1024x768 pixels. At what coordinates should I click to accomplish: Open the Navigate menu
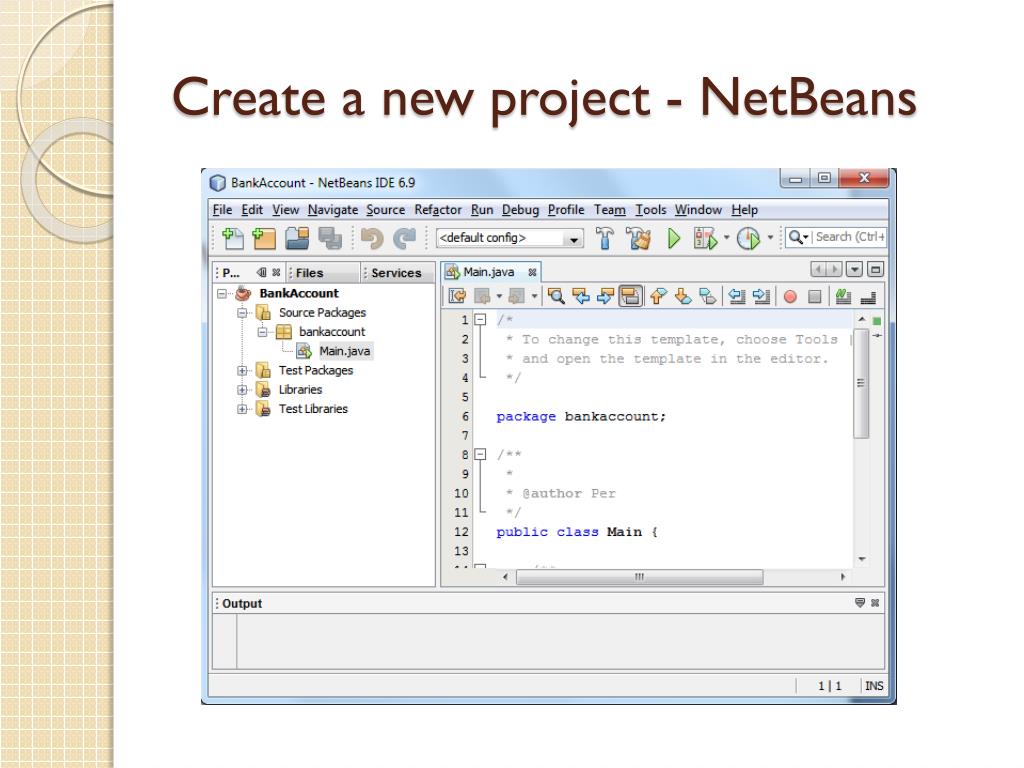(x=333, y=210)
